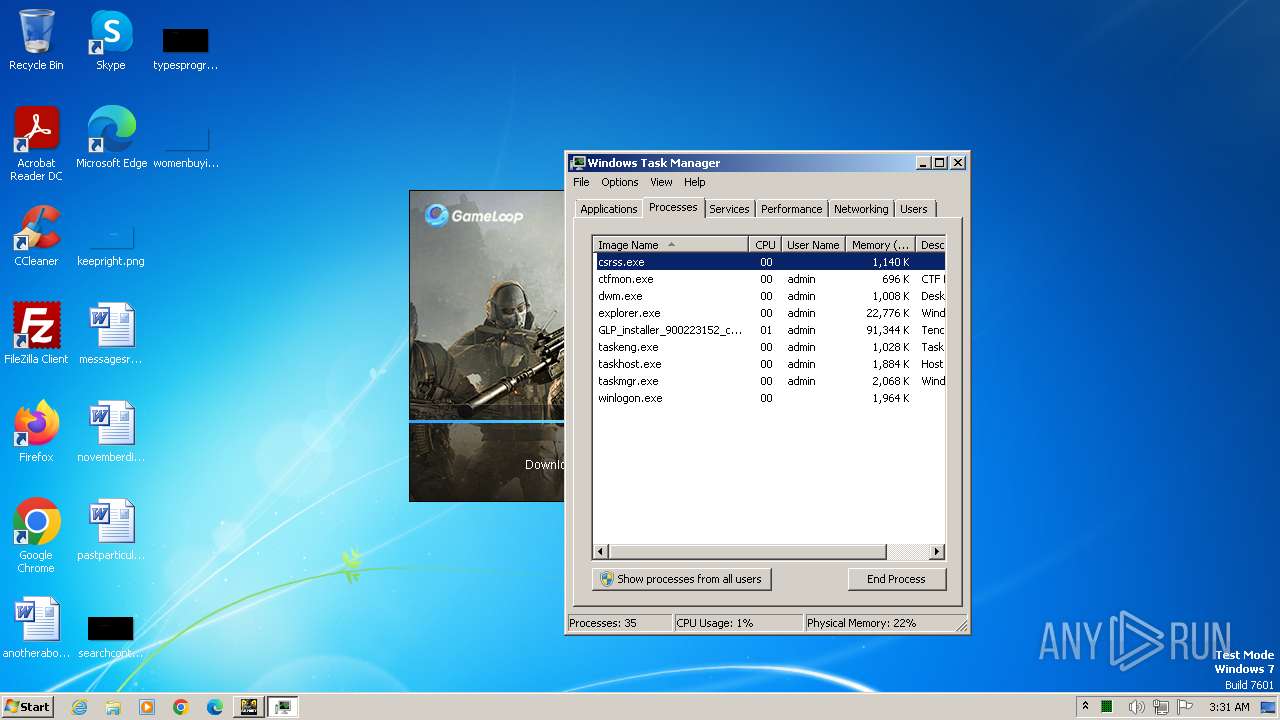Switch to GameLoop installer taskbar button
1280x720 pixels.
[248, 707]
